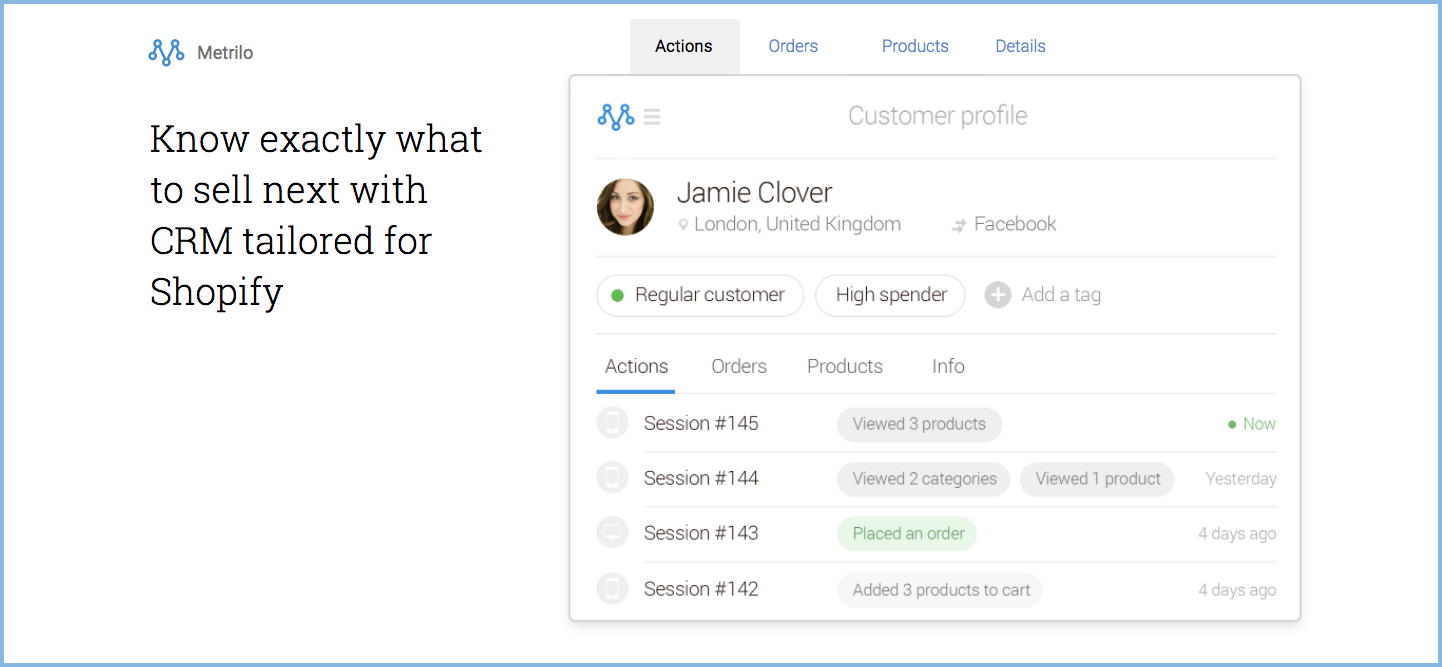Viewport: 1442px width, 667px height.
Task: Click the referral source icon beside Facebook
Action: coord(959,226)
